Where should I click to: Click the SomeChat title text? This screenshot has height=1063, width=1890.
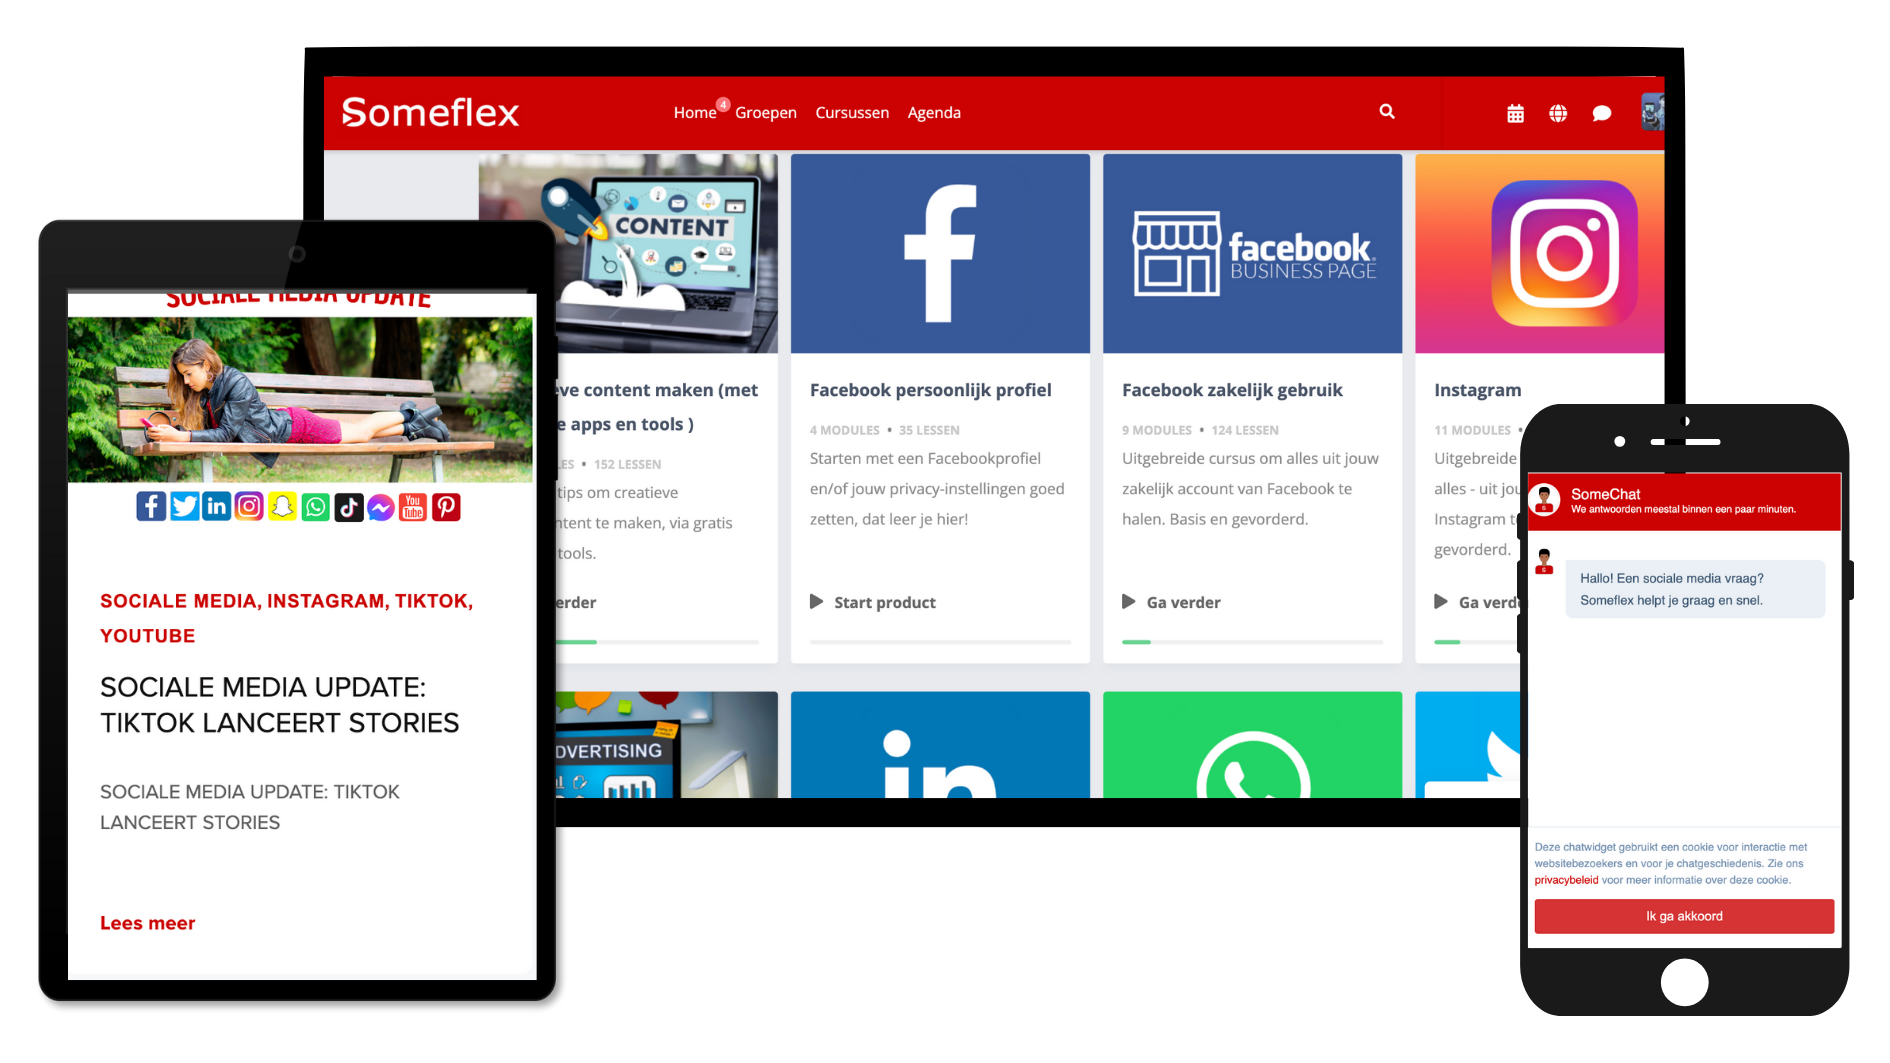[x=1605, y=494]
